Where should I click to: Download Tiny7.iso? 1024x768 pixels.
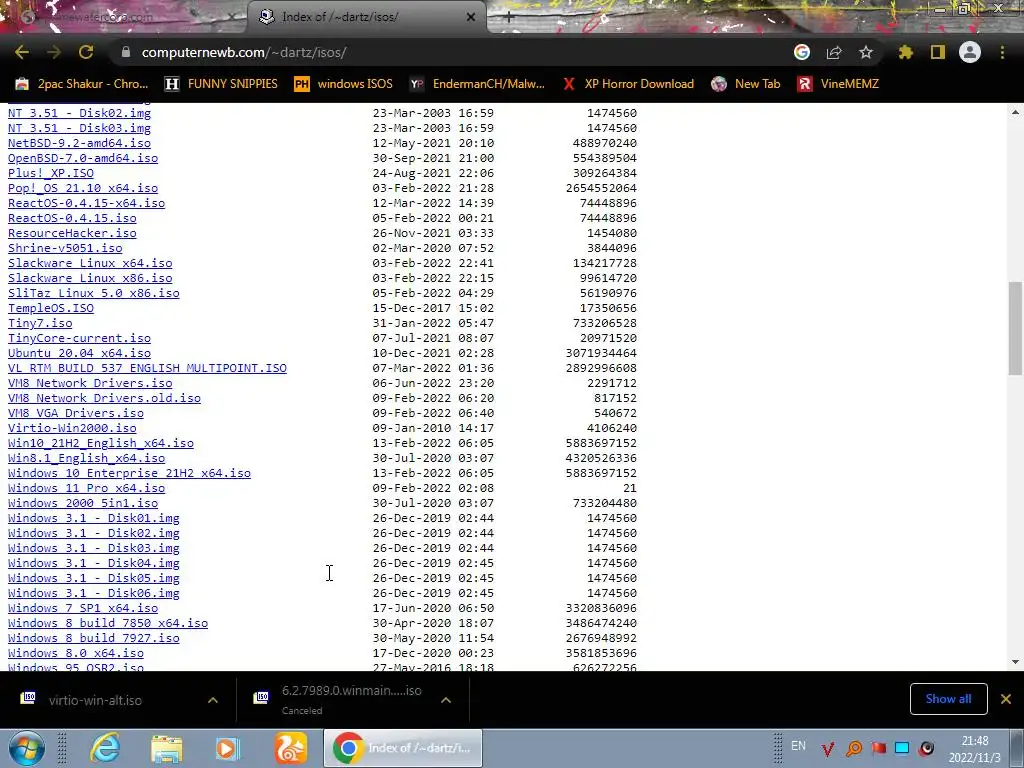40,323
